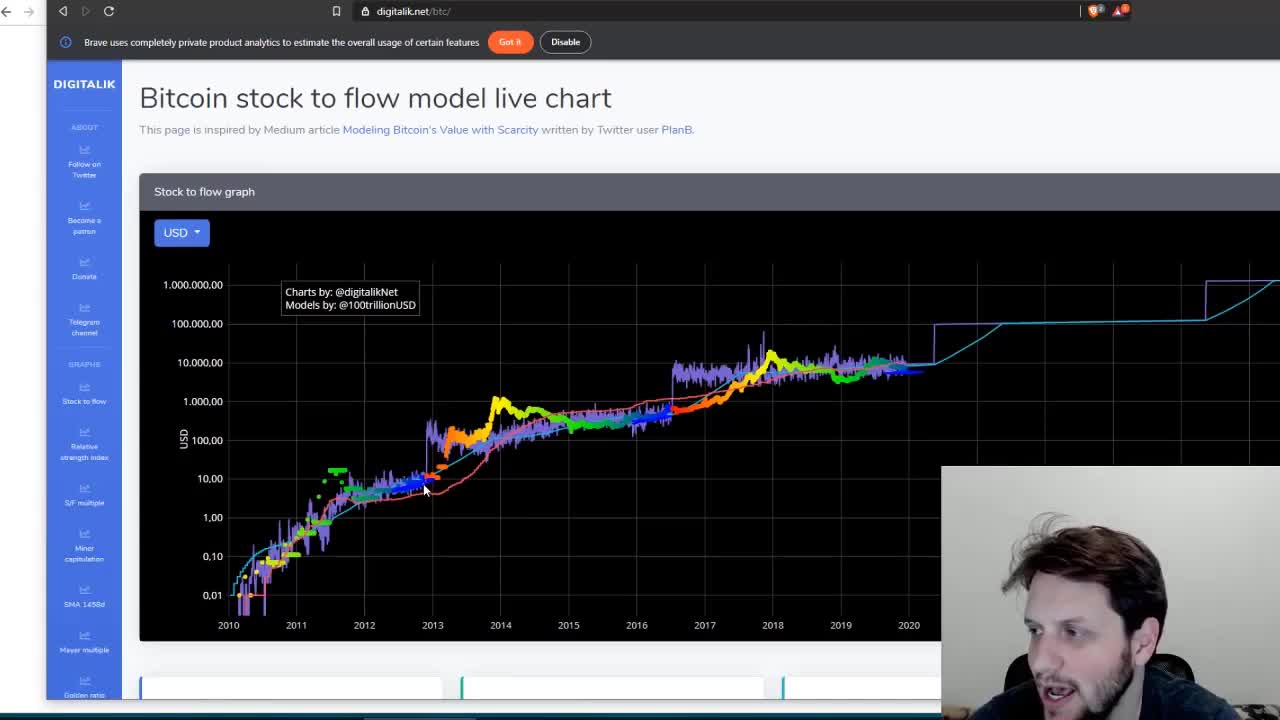1280x720 pixels.
Task: Click the Charts by @digitalikNet annotation
Action: pyautogui.click(x=341, y=292)
